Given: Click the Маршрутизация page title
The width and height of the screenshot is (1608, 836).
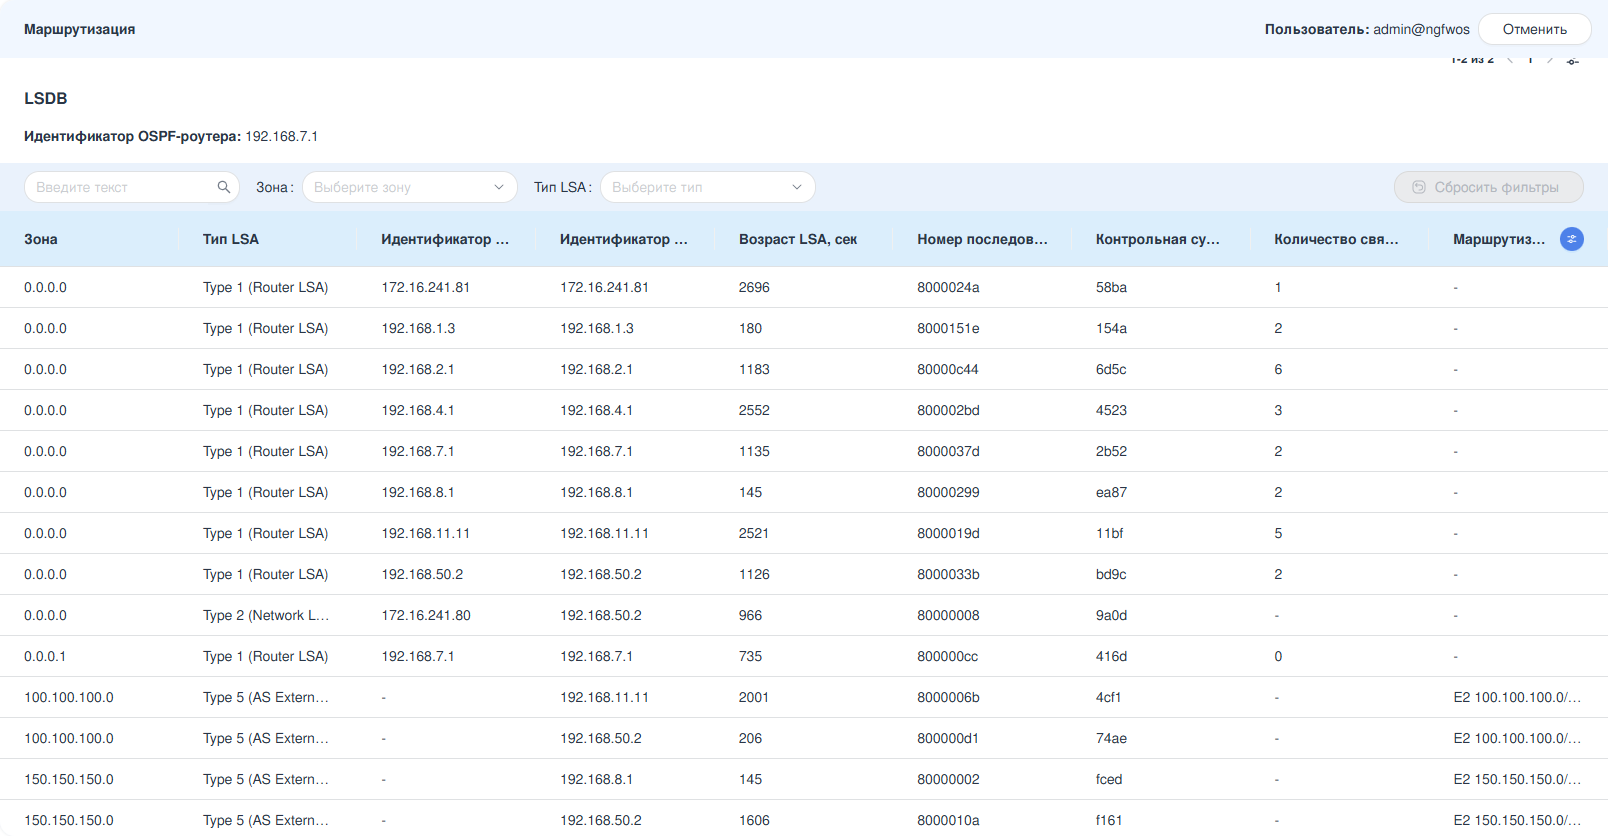Looking at the screenshot, I should click(x=80, y=29).
